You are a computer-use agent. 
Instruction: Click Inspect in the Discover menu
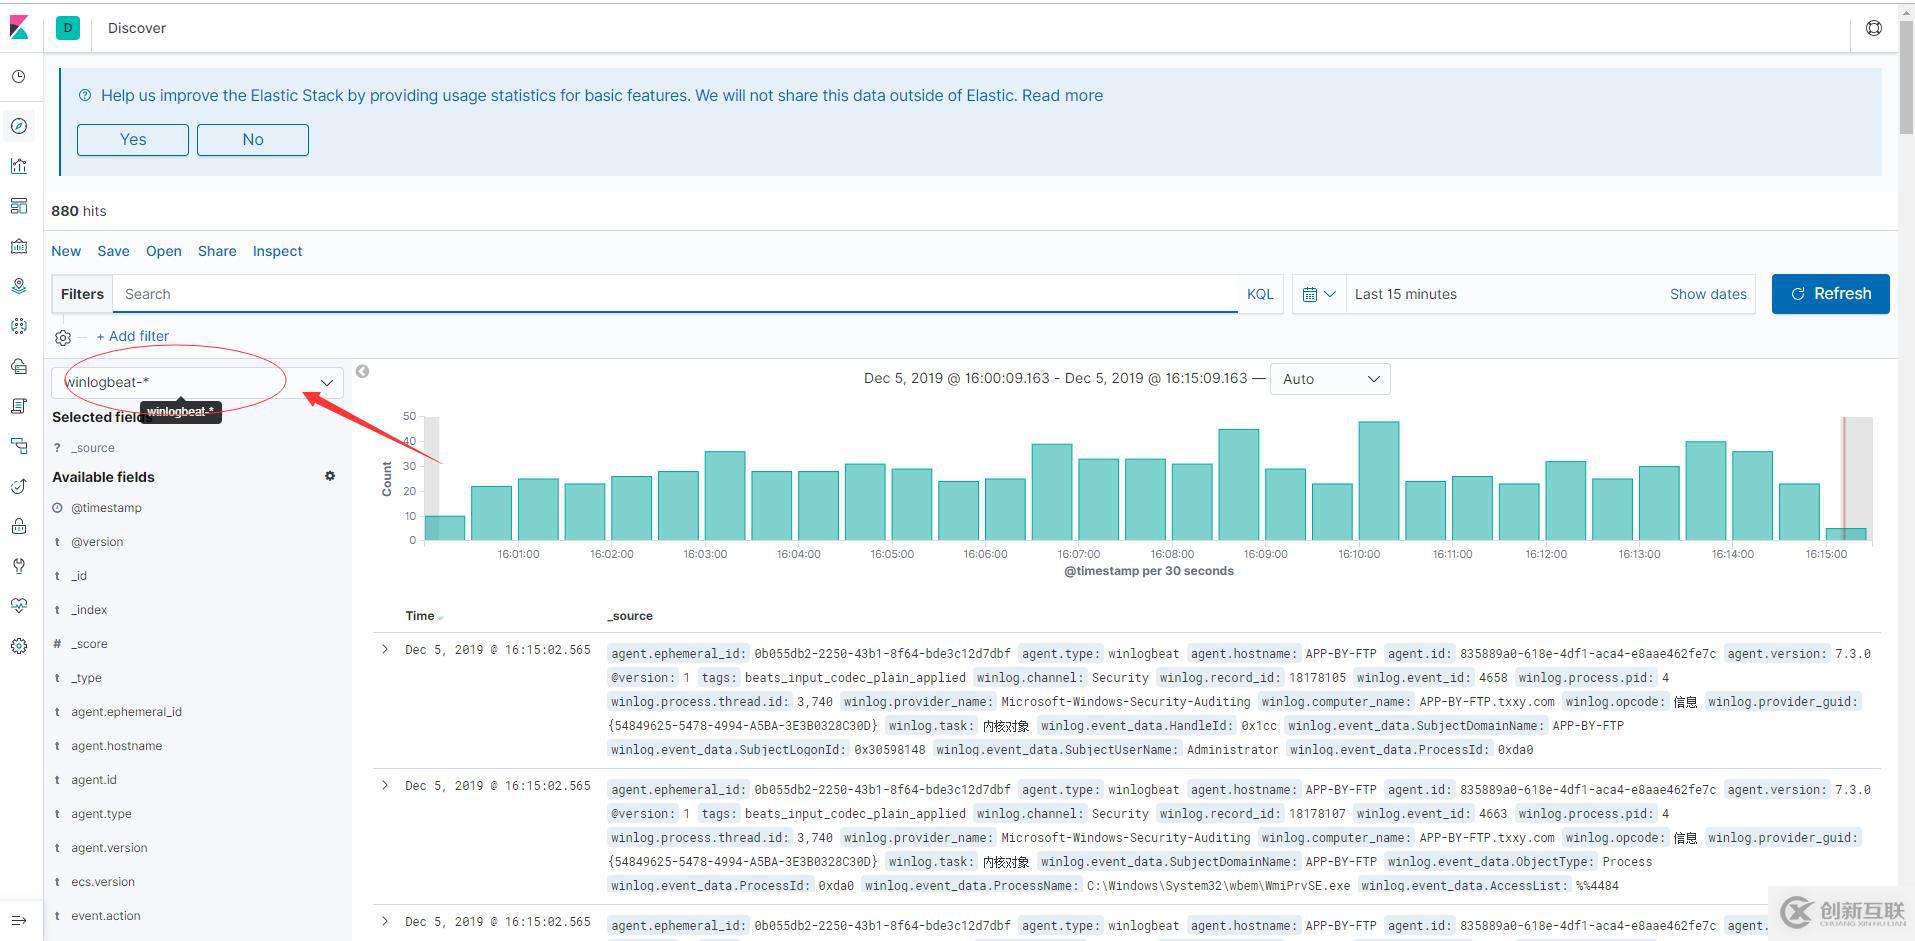(277, 251)
